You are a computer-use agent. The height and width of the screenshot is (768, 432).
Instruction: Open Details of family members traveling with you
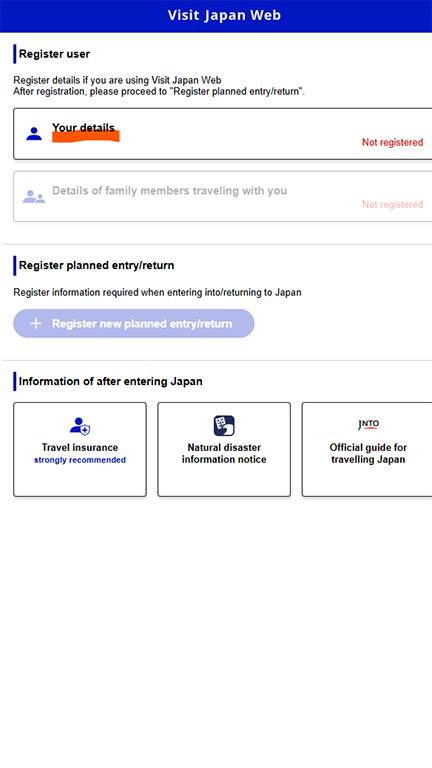tap(222, 196)
